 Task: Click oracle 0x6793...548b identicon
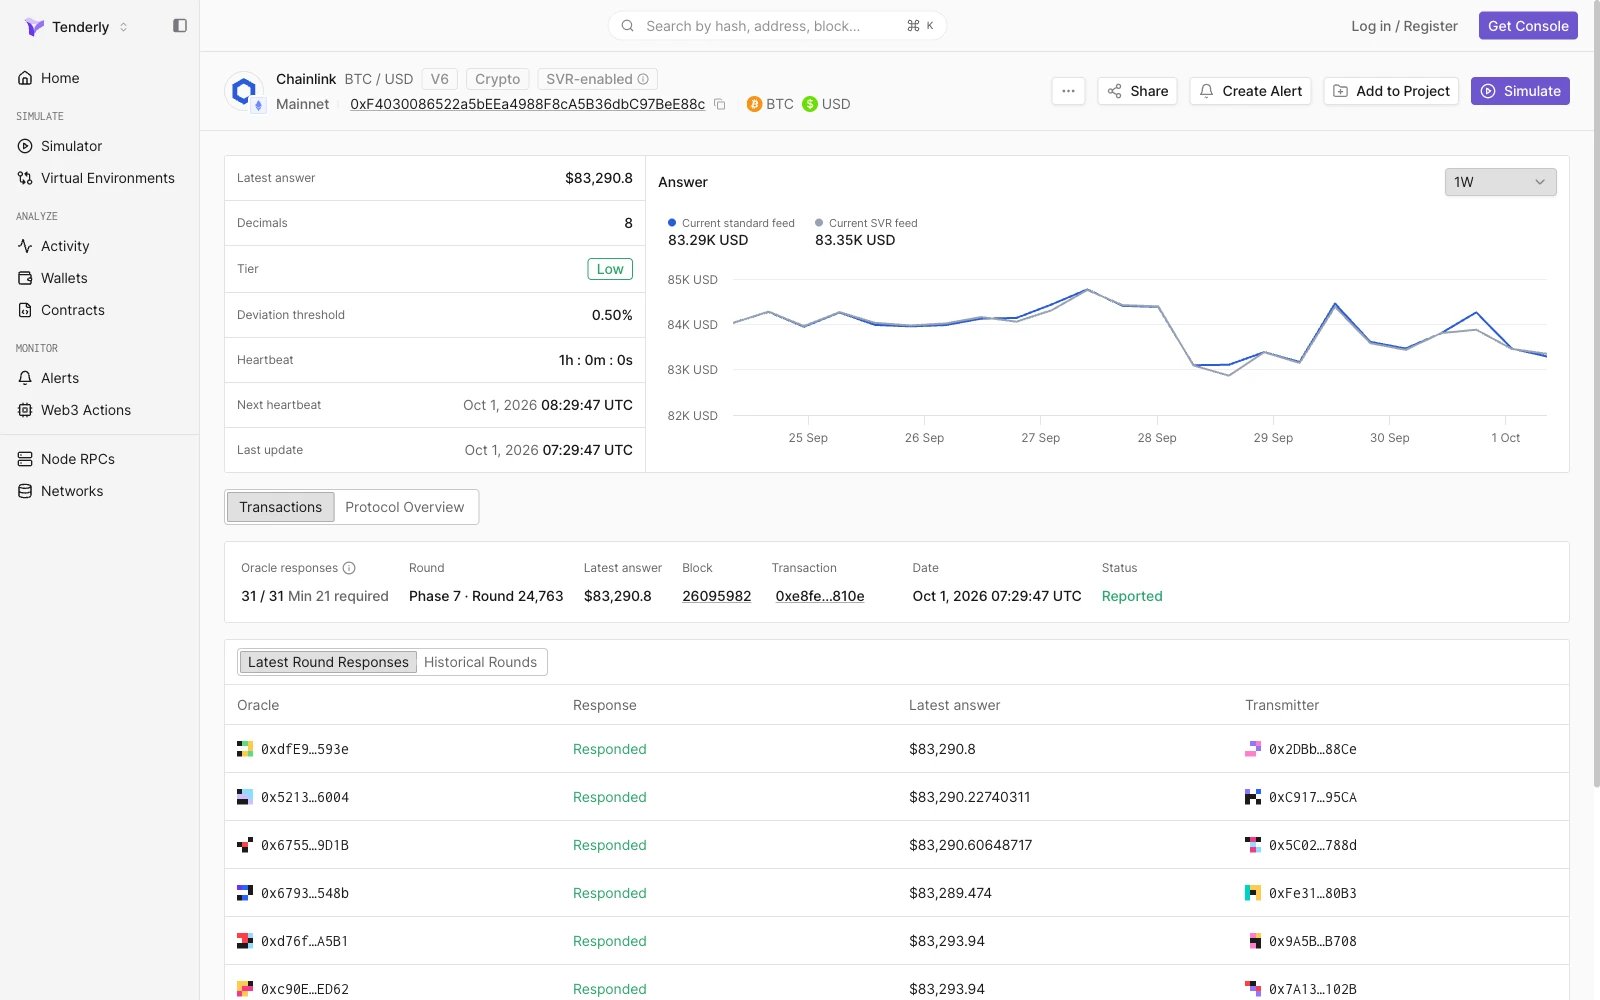tap(245, 893)
